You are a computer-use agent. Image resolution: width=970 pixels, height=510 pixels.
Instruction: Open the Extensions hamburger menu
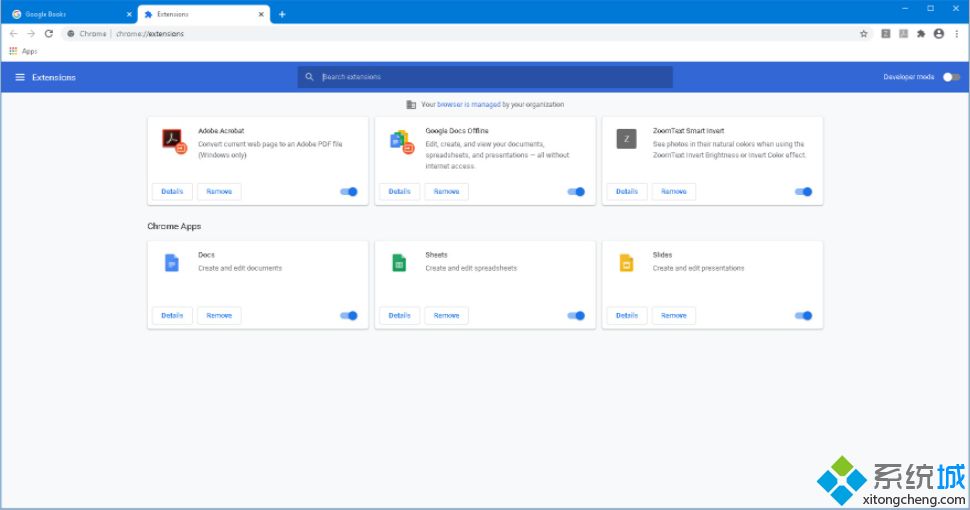click(x=20, y=77)
